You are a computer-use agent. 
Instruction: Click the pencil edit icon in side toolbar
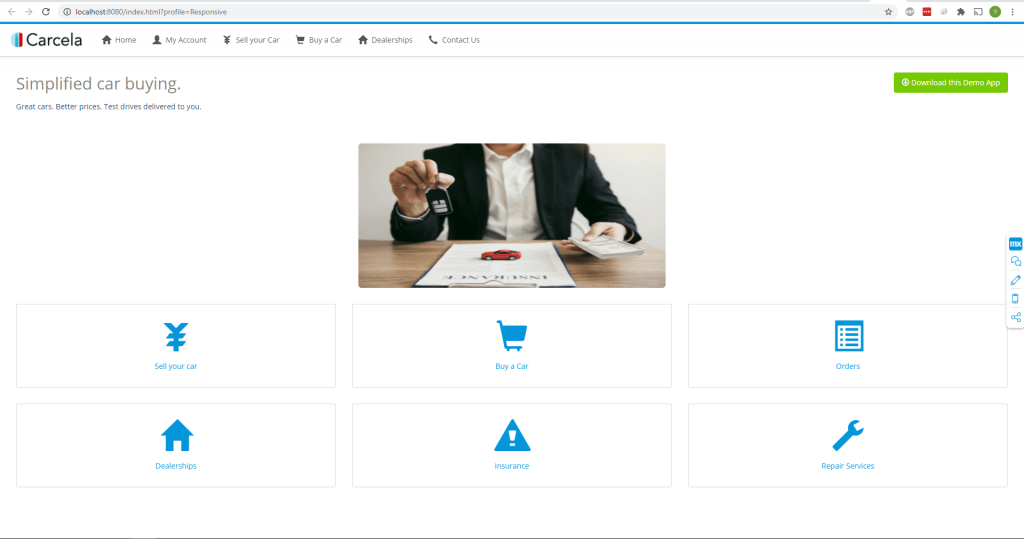1015,280
